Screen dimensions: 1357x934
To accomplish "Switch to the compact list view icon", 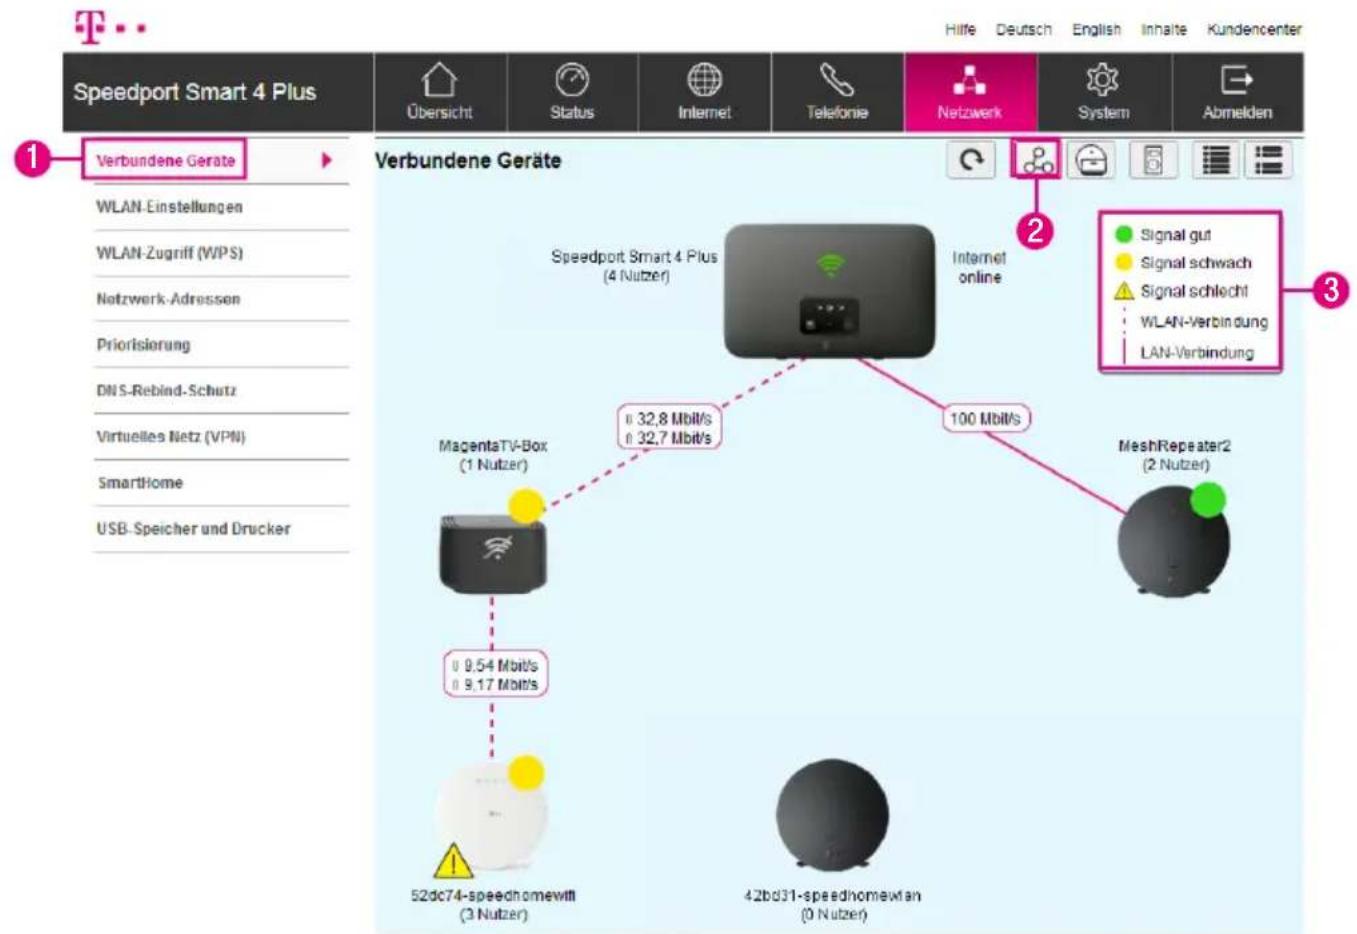I will pyautogui.click(x=1216, y=160).
